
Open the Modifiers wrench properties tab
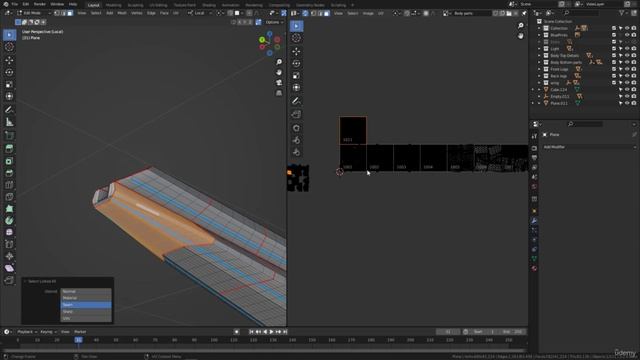pyautogui.click(x=534, y=220)
